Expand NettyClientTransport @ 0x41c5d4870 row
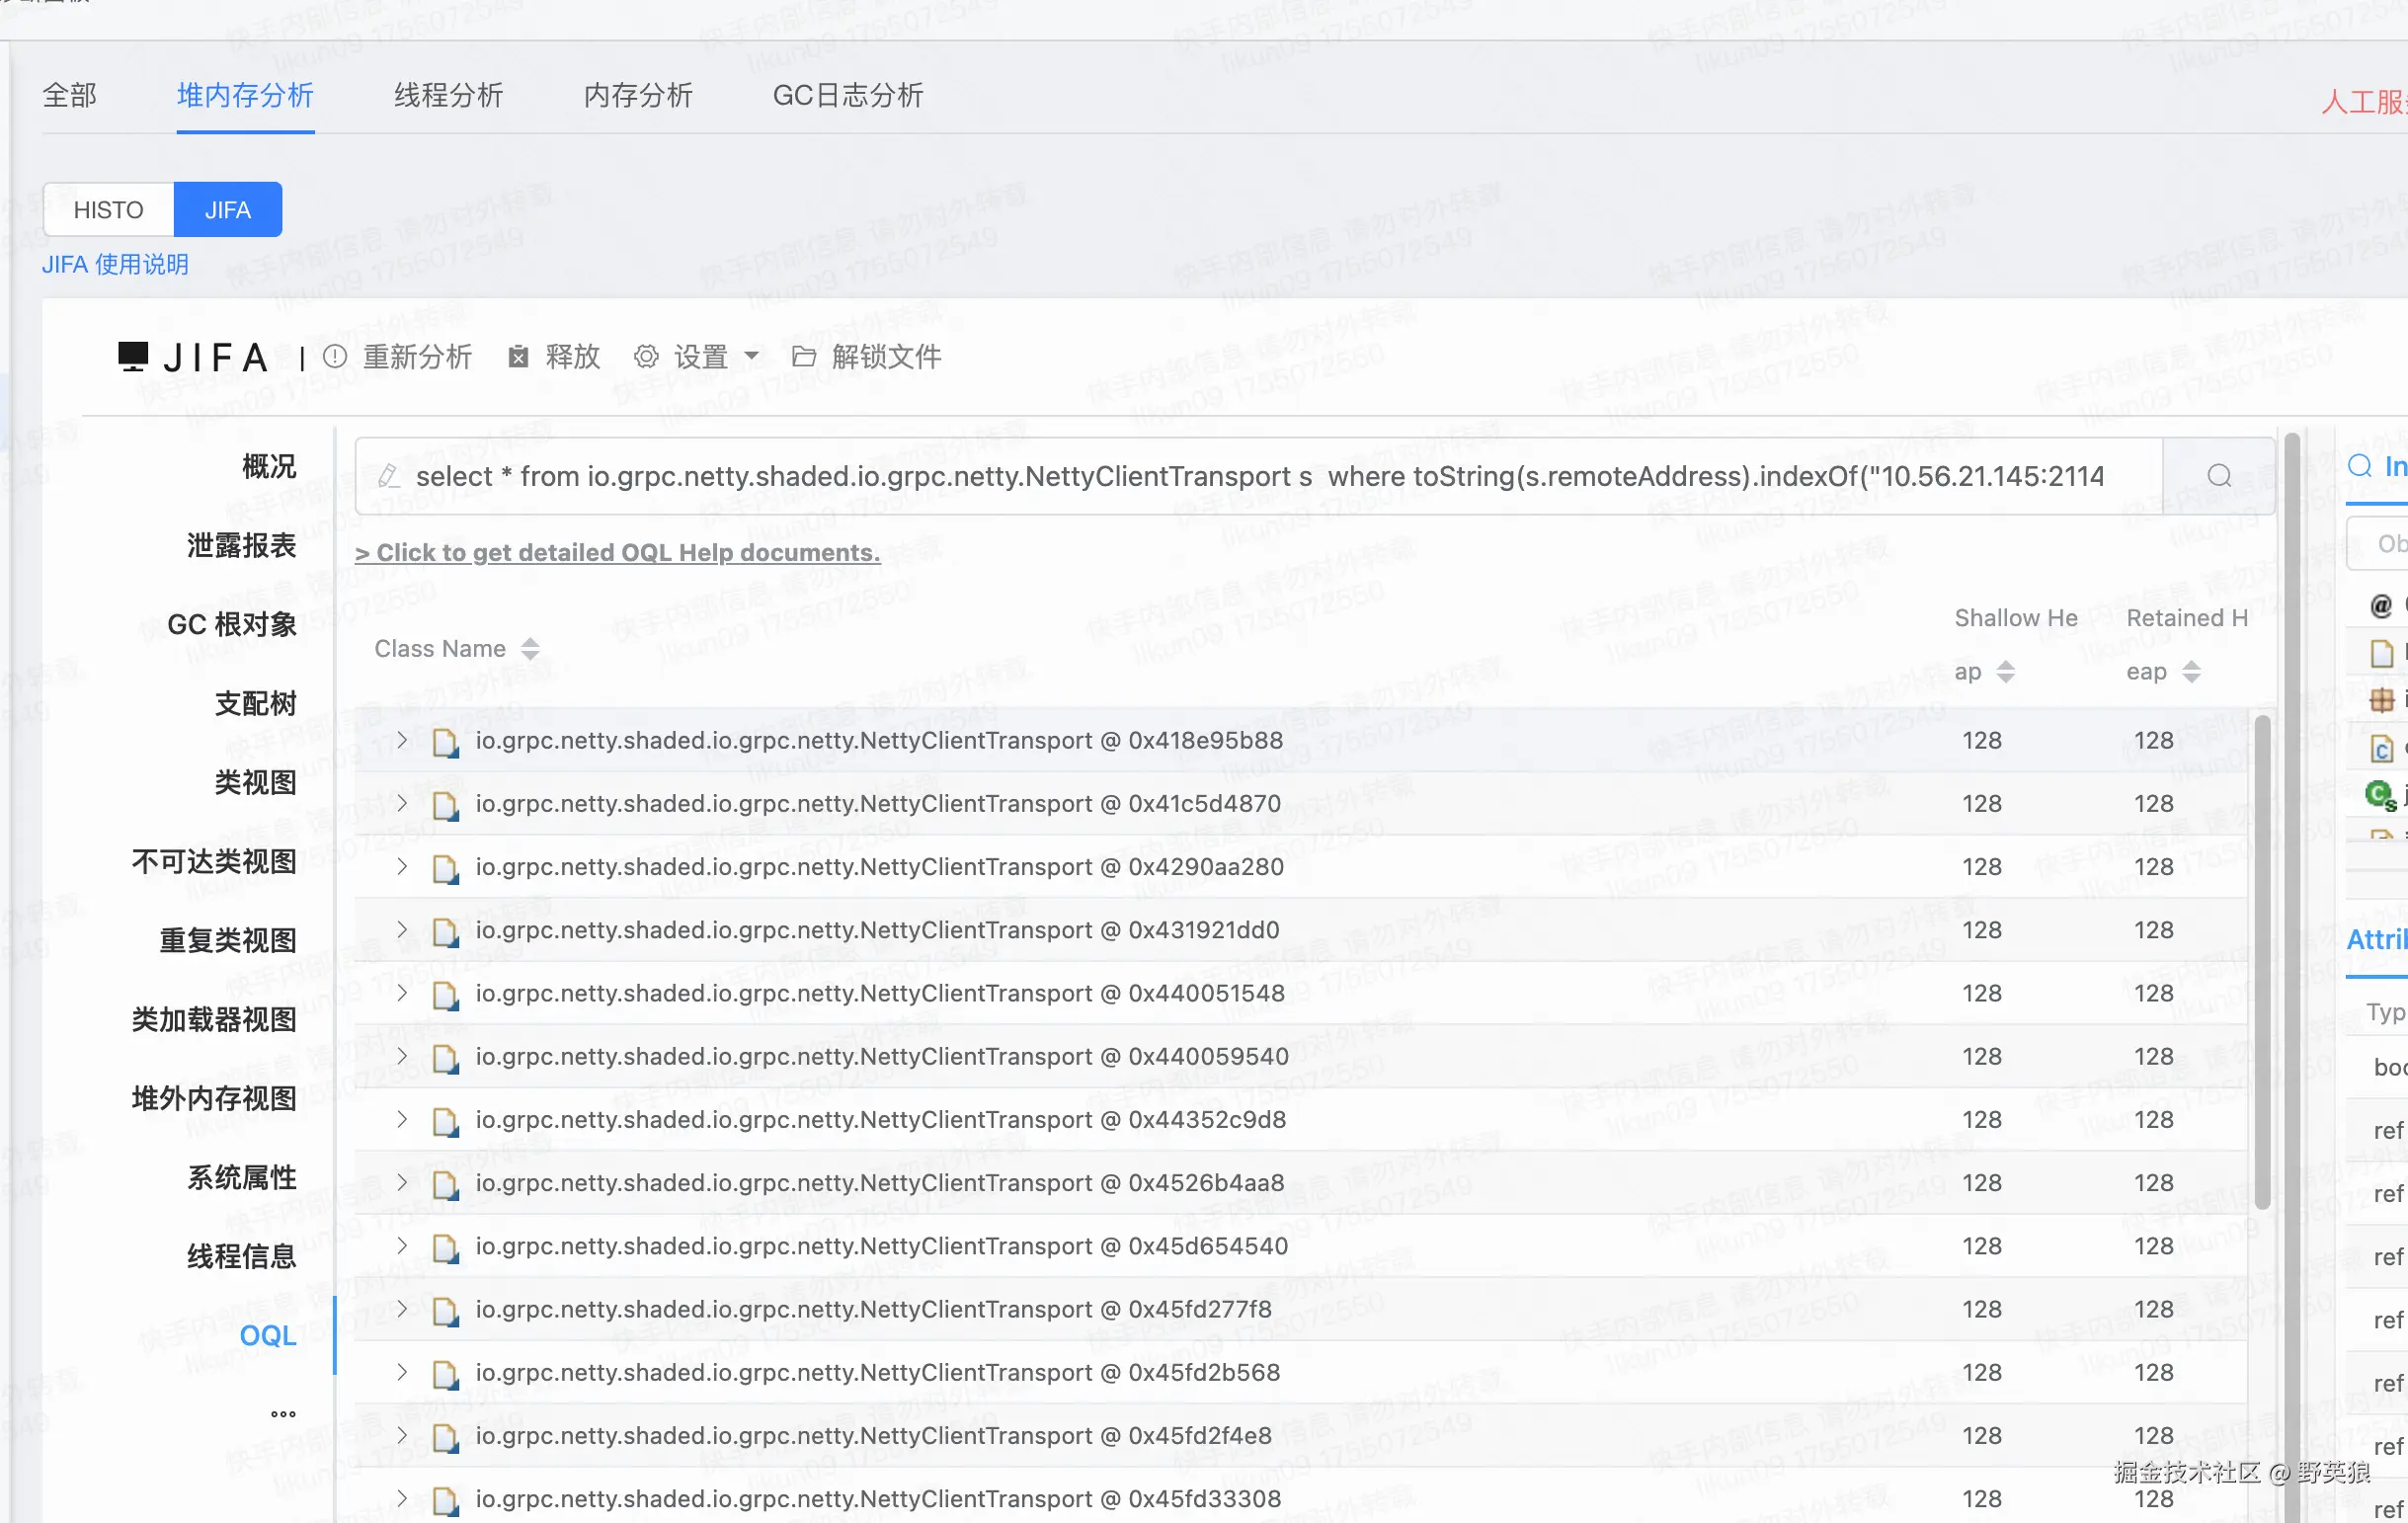 [x=402, y=804]
